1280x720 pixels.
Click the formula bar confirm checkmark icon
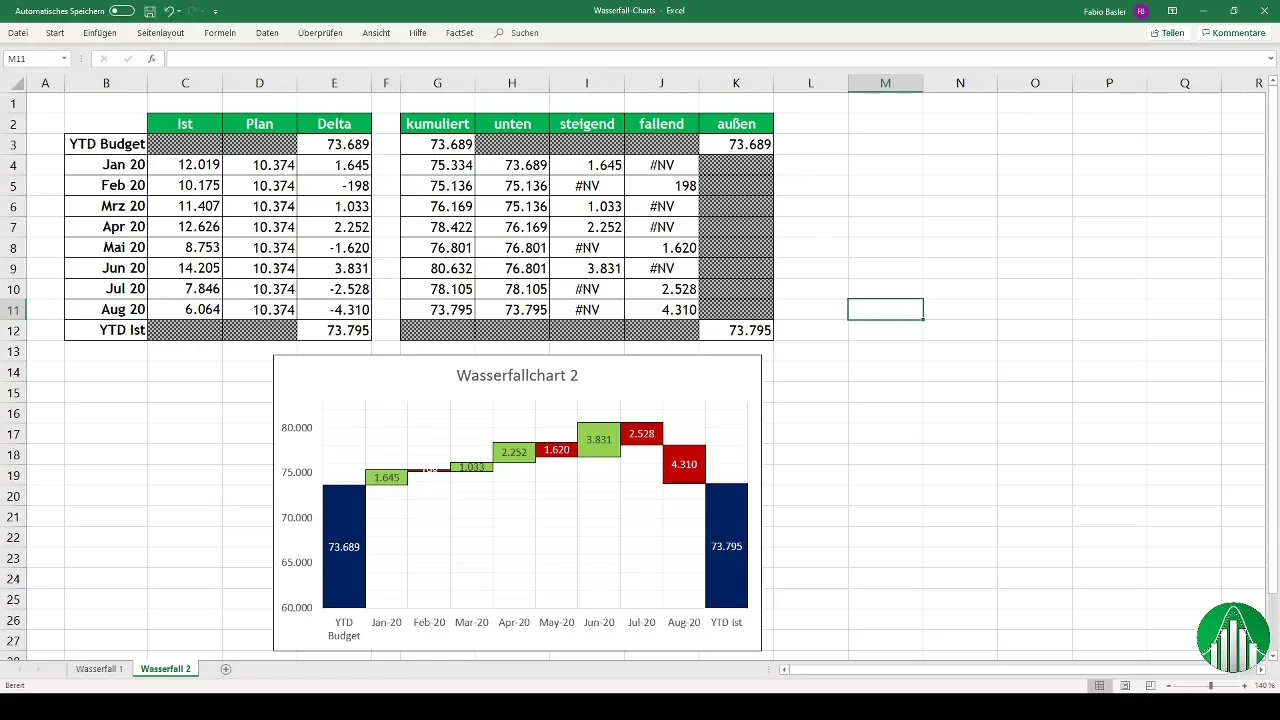(127, 59)
